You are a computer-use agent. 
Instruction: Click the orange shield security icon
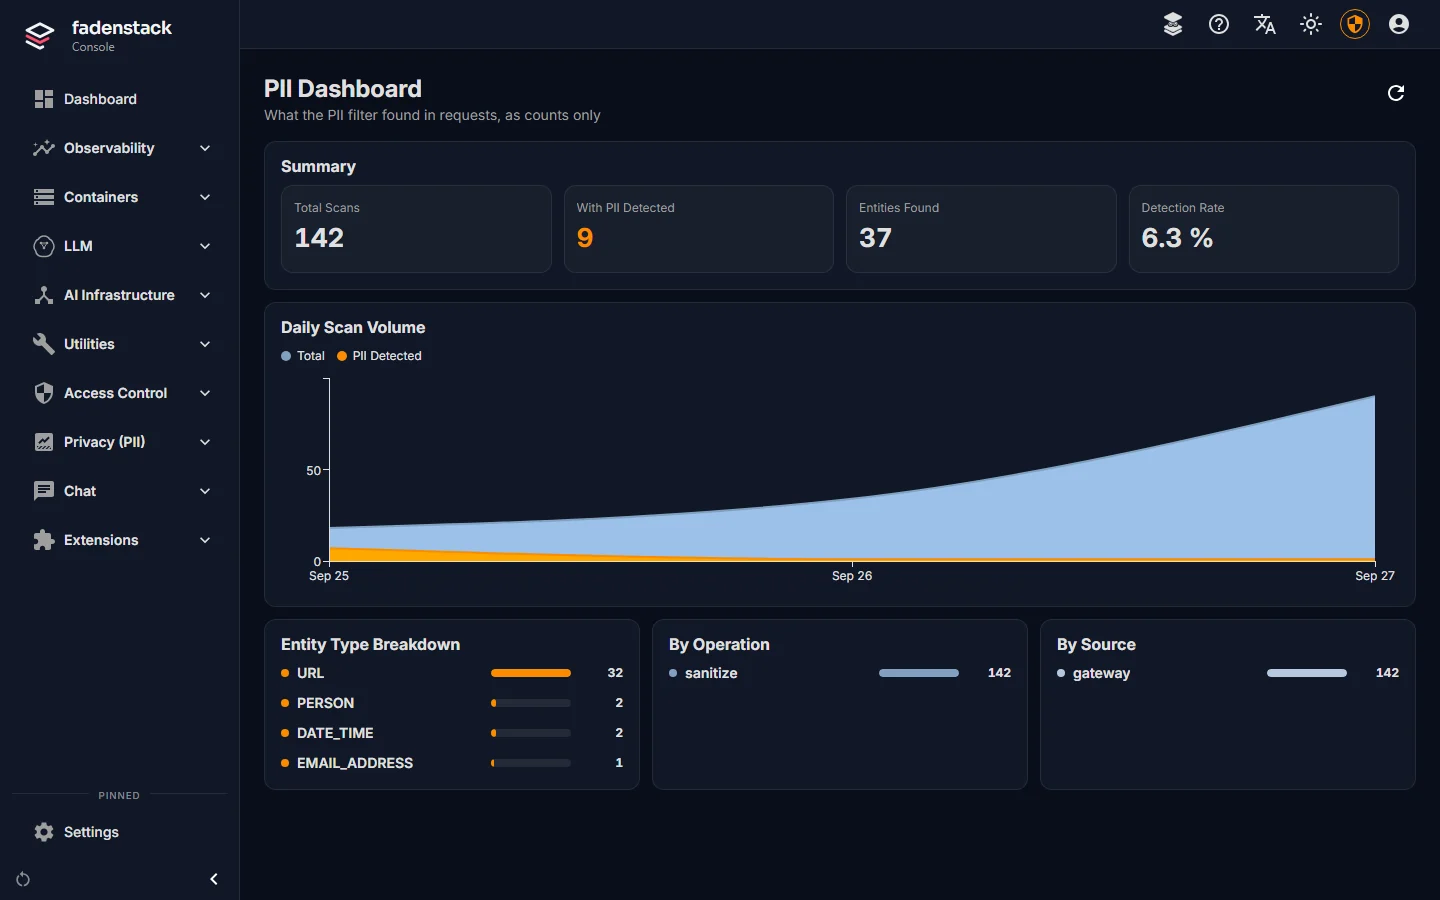pyautogui.click(x=1355, y=24)
